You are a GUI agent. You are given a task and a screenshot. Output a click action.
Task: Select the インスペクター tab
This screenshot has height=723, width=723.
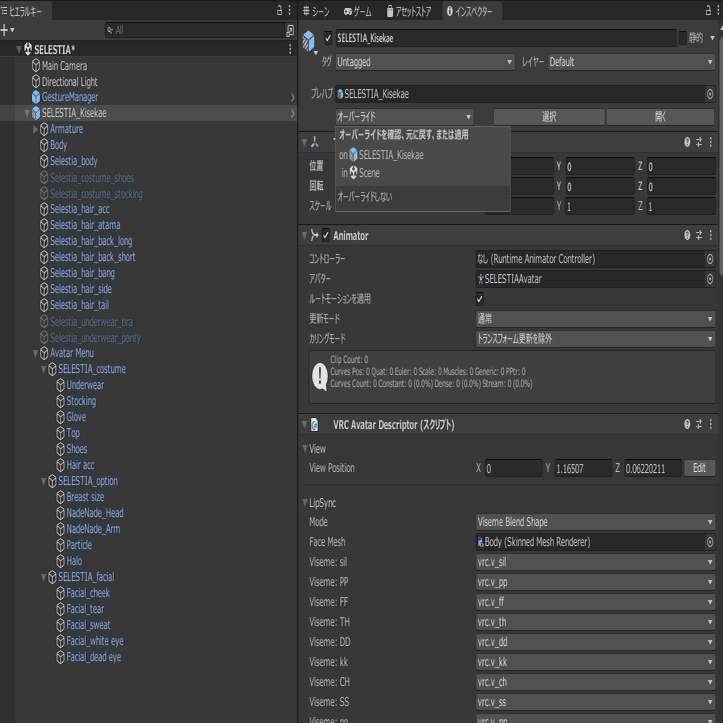pyautogui.click(x=470, y=11)
